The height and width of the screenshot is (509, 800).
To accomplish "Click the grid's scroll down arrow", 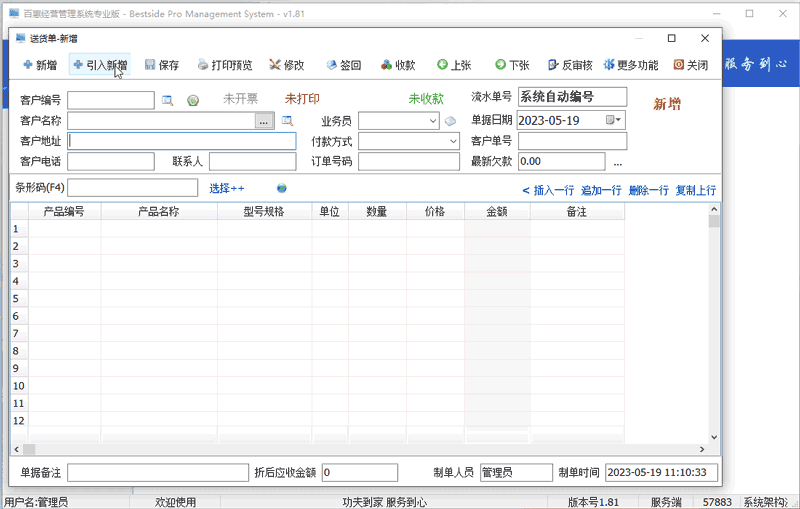I will point(714,437).
